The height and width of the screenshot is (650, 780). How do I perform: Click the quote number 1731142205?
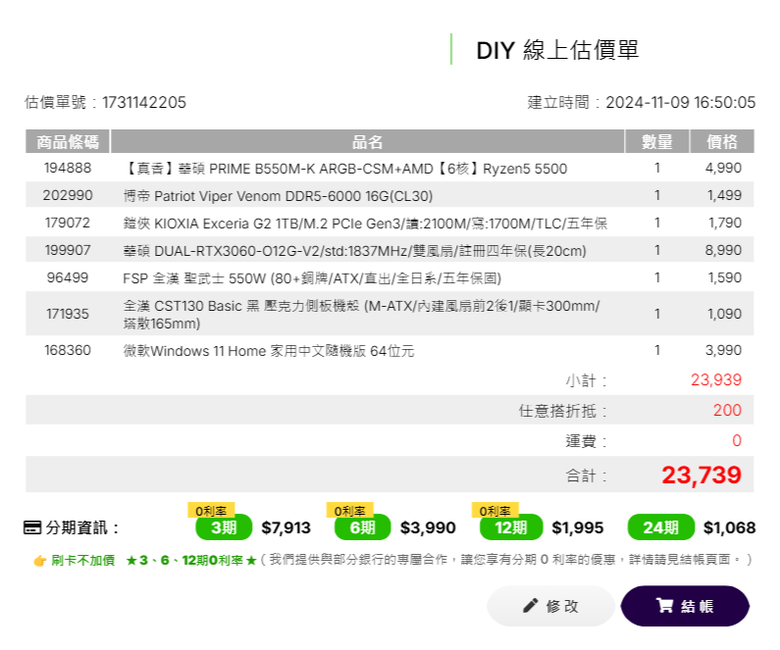point(144,102)
